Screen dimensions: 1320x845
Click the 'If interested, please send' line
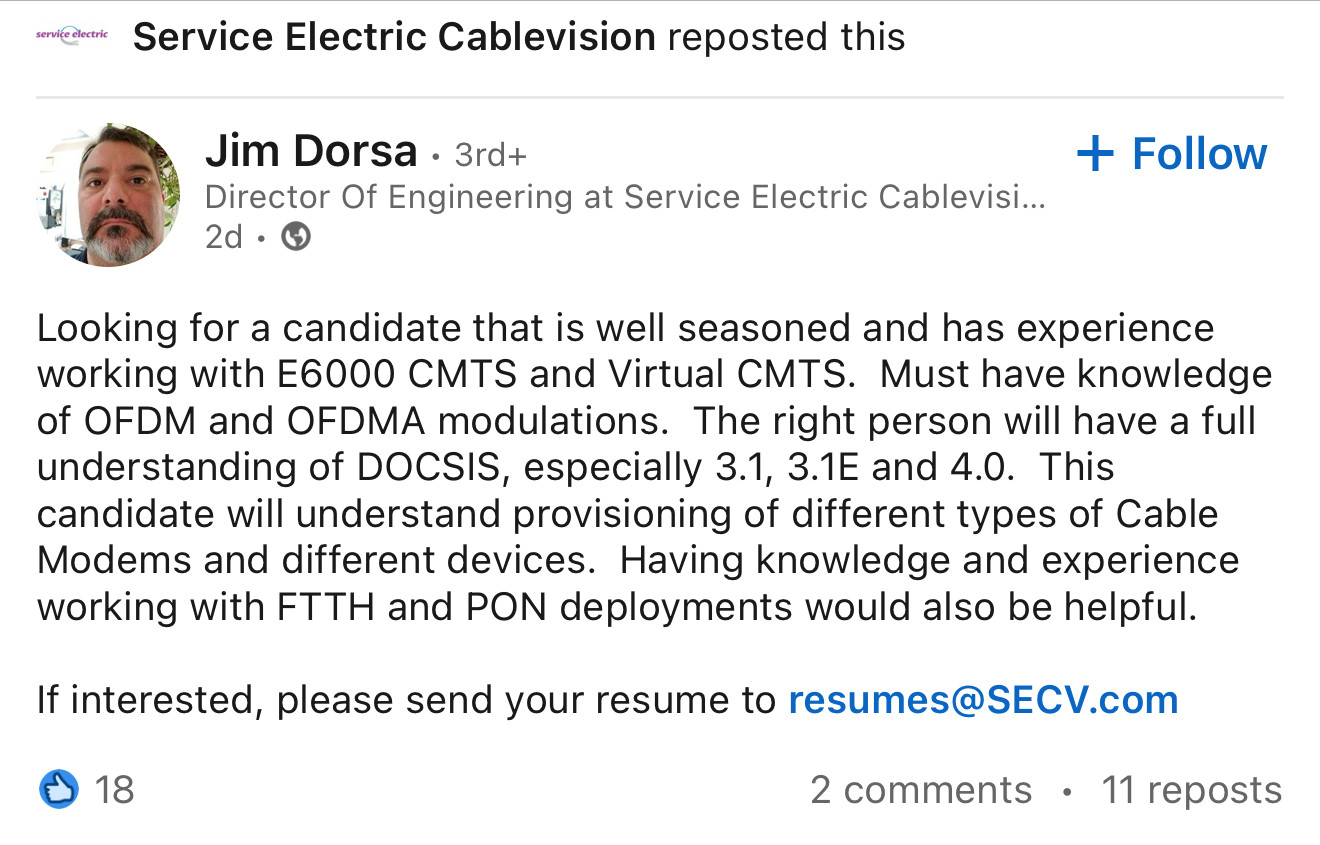[406, 699]
